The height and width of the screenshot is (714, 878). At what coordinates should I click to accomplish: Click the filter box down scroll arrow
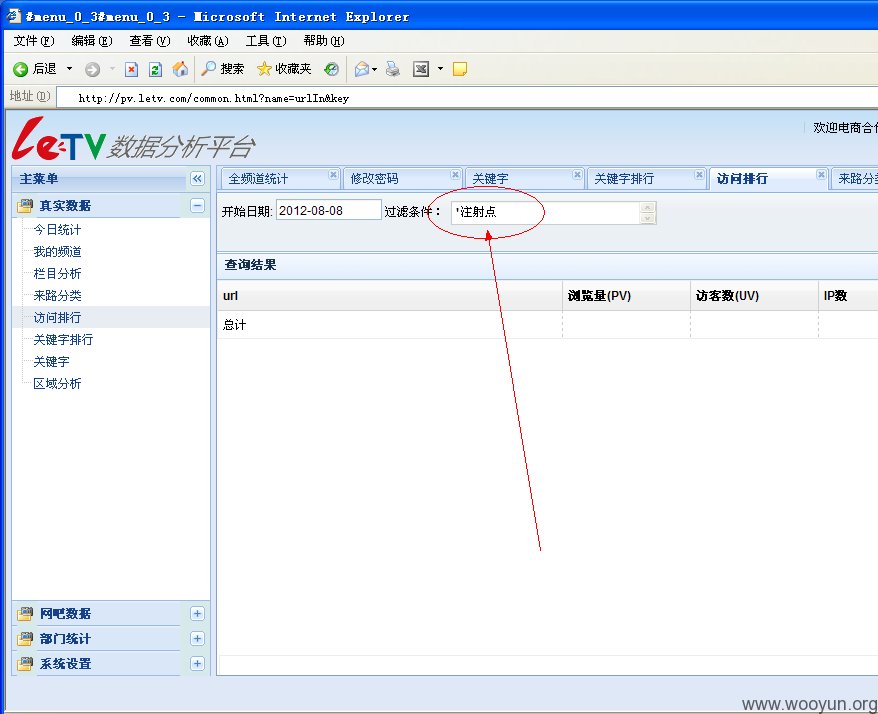(648, 218)
